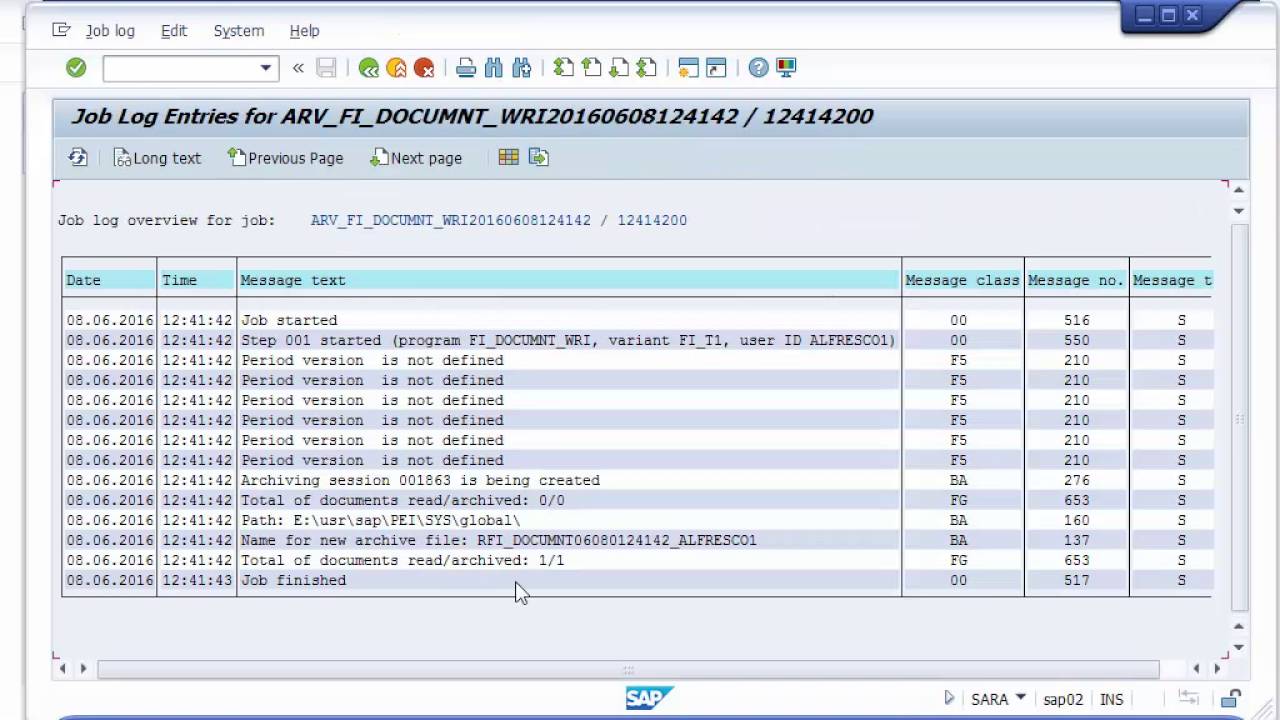Click the Previous Page text button
The height and width of the screenshot is (720, 1280).
coord(286,158)
